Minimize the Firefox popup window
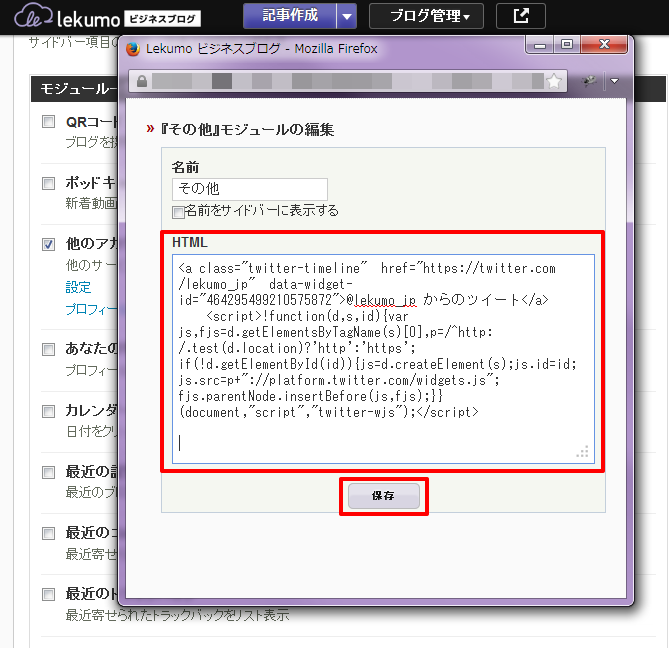 point(540,44)
